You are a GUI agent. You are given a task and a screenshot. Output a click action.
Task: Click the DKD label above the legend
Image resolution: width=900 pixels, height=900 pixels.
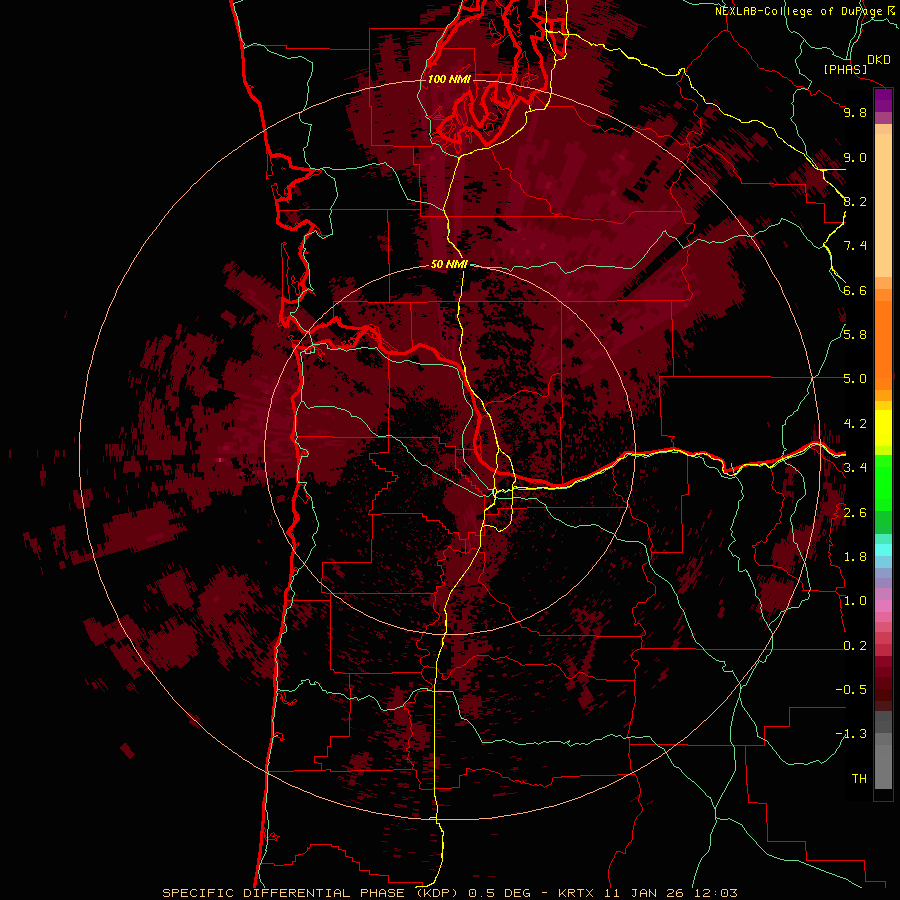coord(879,60)
